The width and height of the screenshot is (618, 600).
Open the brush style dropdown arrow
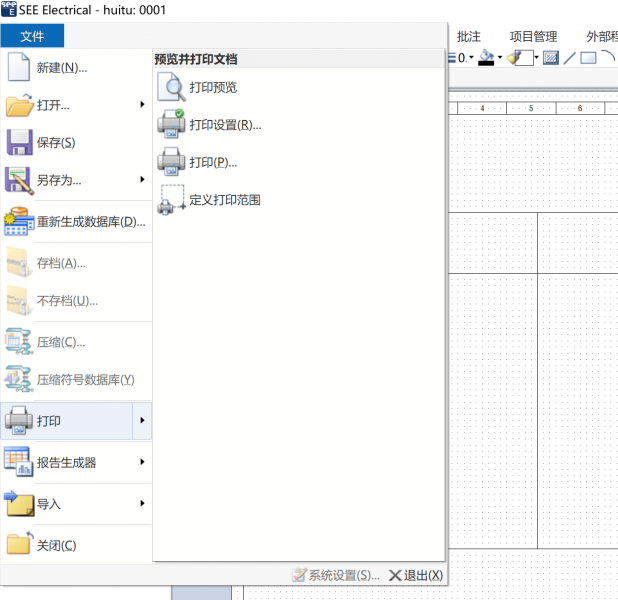pos(536,58)
